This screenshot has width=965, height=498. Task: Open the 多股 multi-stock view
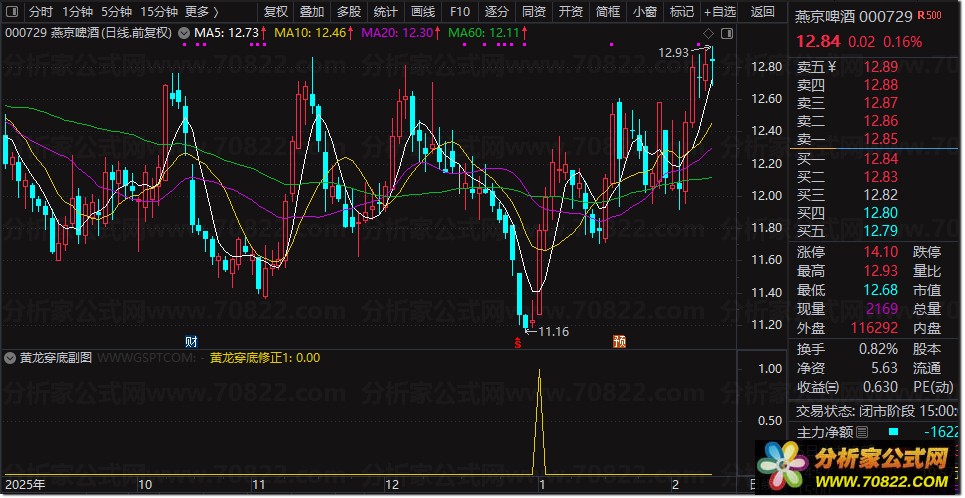(x=349, y=12)
